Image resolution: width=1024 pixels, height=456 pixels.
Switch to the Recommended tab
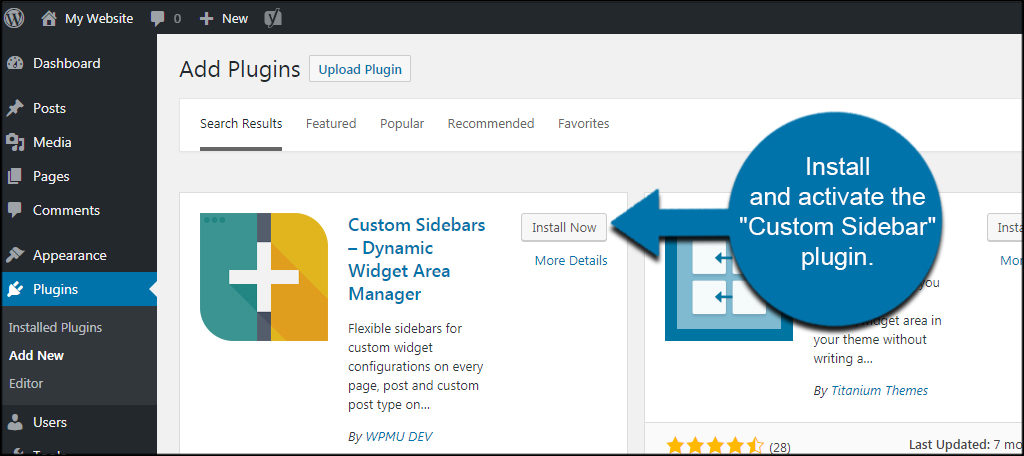(x=491, y=123)
